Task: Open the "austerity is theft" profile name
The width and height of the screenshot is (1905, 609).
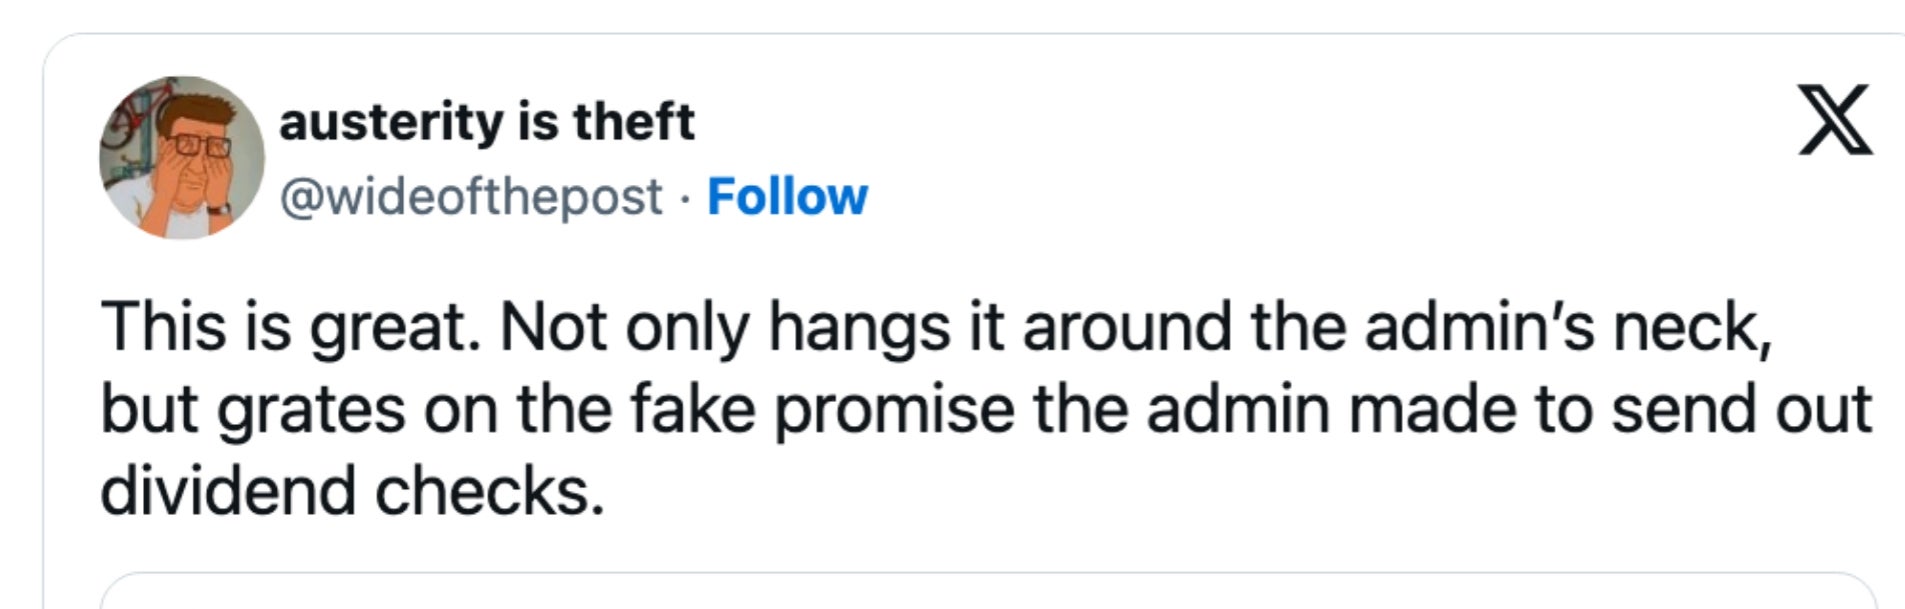Action: pyautogui.click(x=486, y=122)
